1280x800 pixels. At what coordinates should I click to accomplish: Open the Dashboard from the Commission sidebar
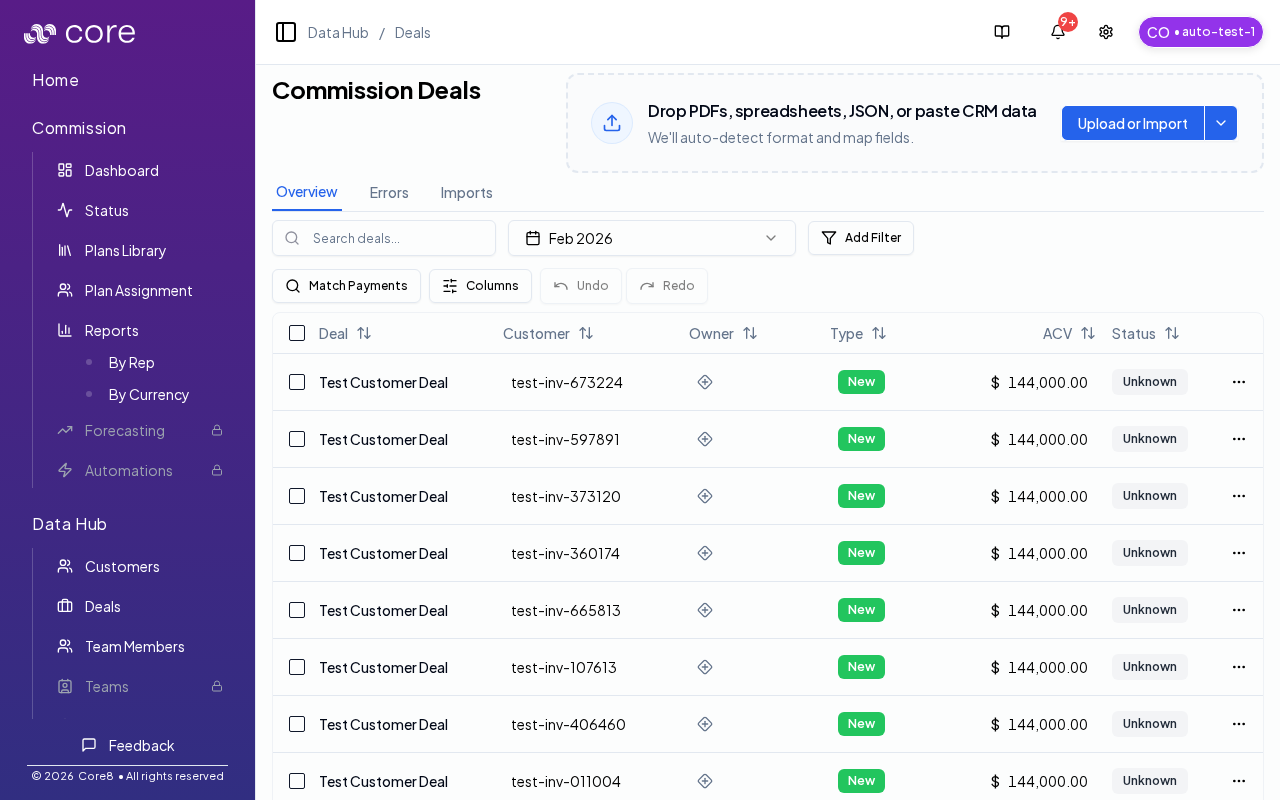tap(121, 170)
